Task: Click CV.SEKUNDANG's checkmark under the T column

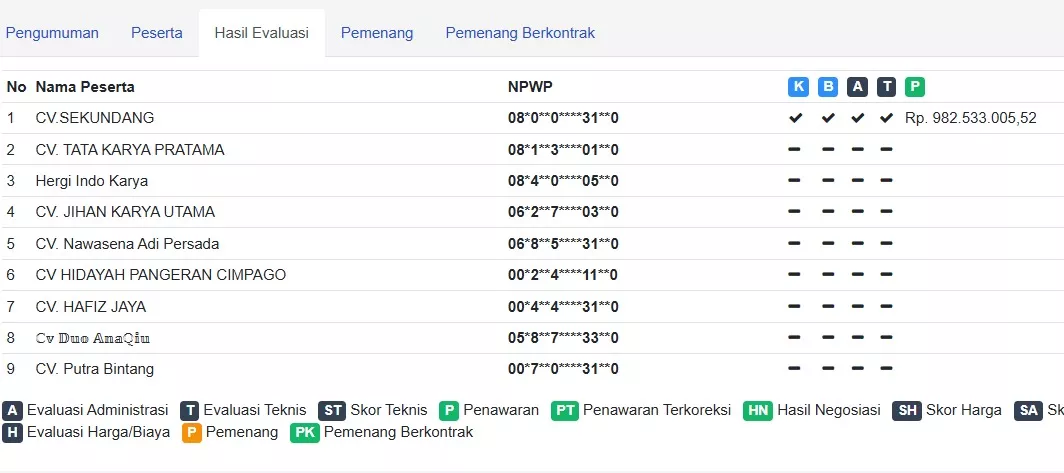Action: [886, 118]
